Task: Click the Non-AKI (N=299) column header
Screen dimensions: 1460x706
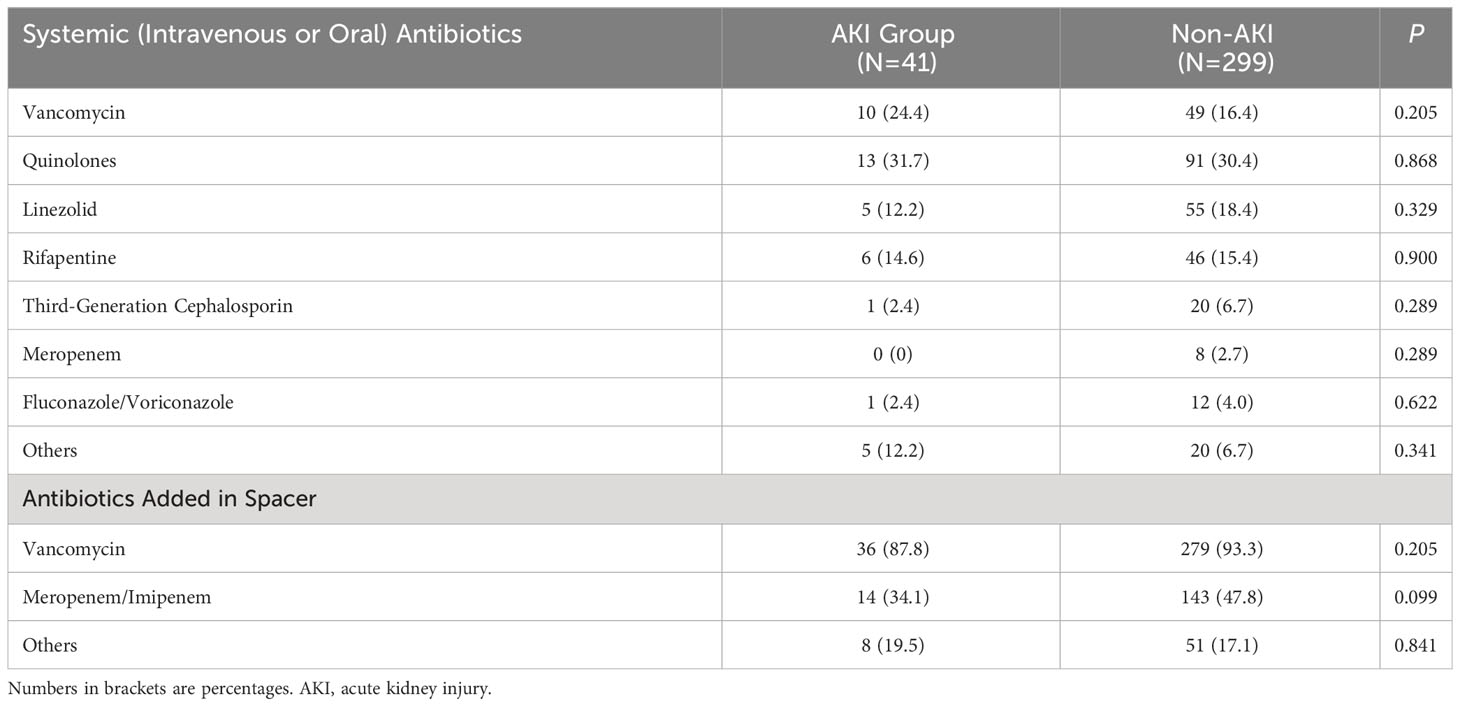Action: pyautogui.click(x=1219, y=46)
